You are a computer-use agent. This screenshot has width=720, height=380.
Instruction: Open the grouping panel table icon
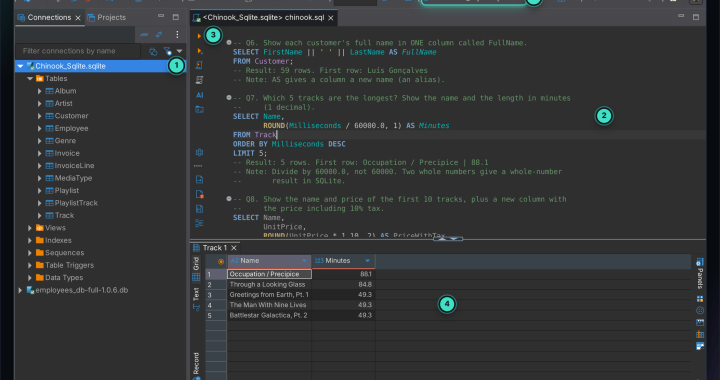[700, 334]
